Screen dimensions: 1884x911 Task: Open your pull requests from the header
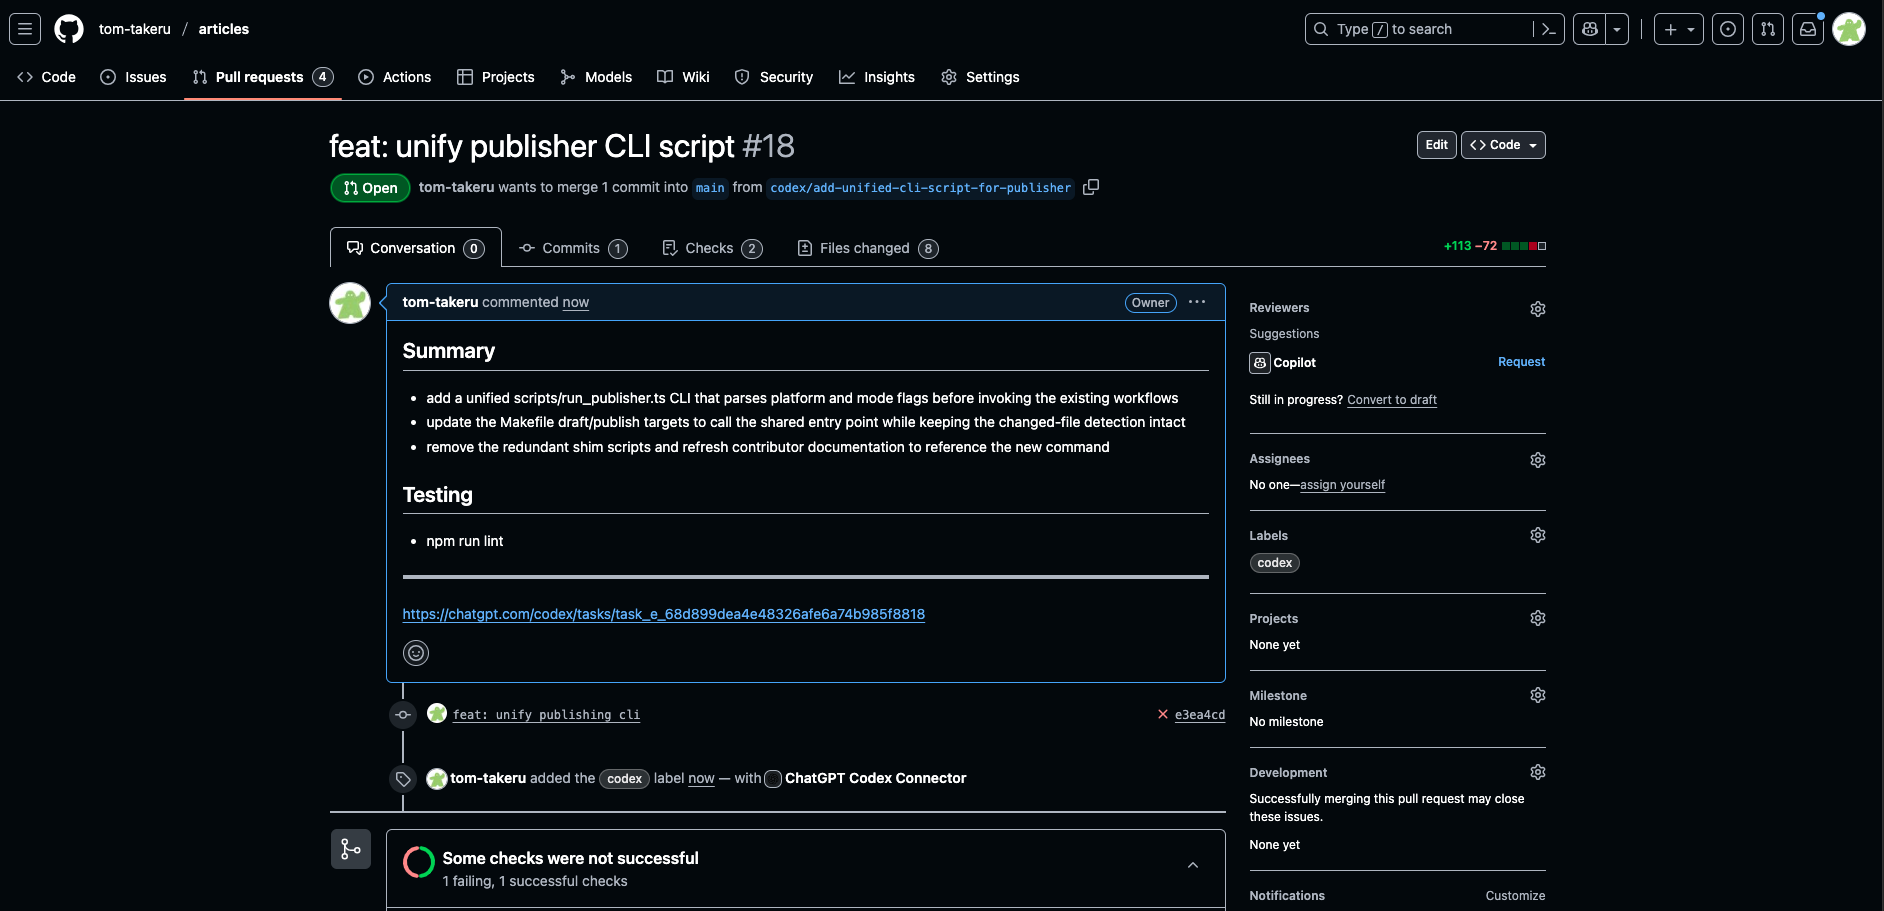point(1767,28)
